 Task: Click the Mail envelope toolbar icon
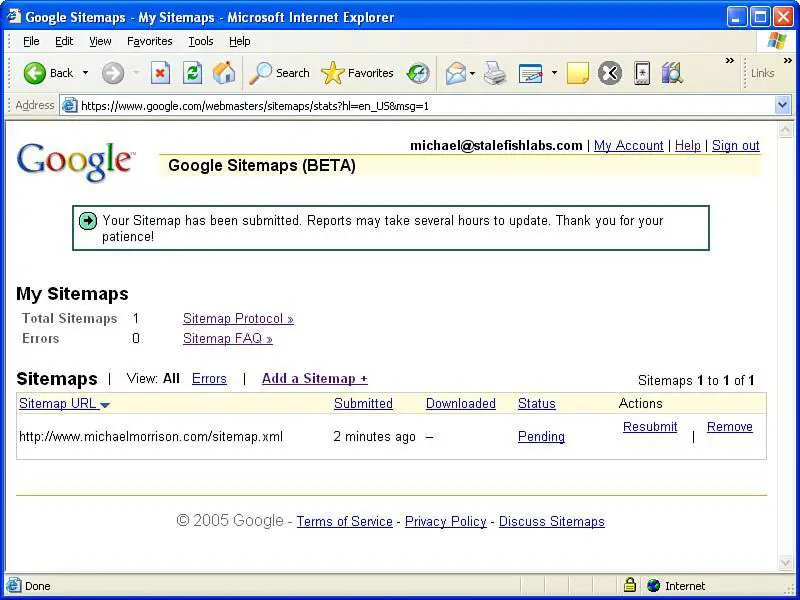coord(456,73)
